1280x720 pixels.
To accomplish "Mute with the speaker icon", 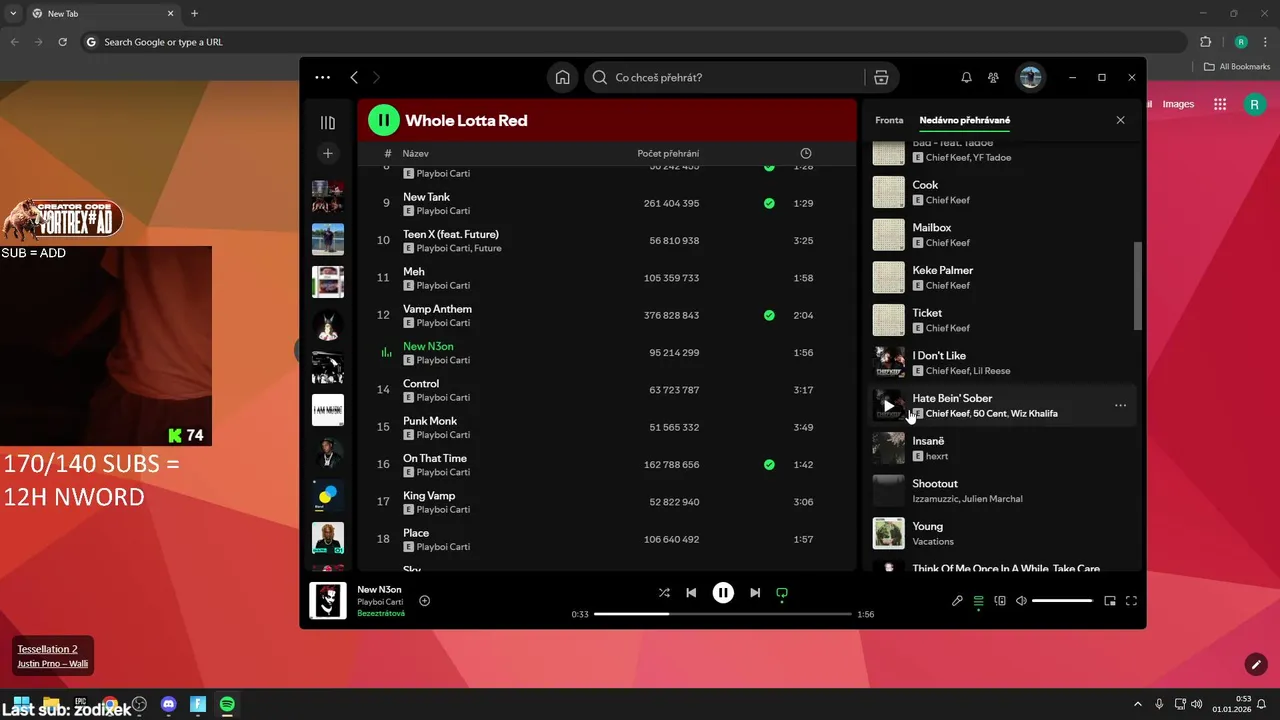I will pyautogui.click(x=1021, y=601).
